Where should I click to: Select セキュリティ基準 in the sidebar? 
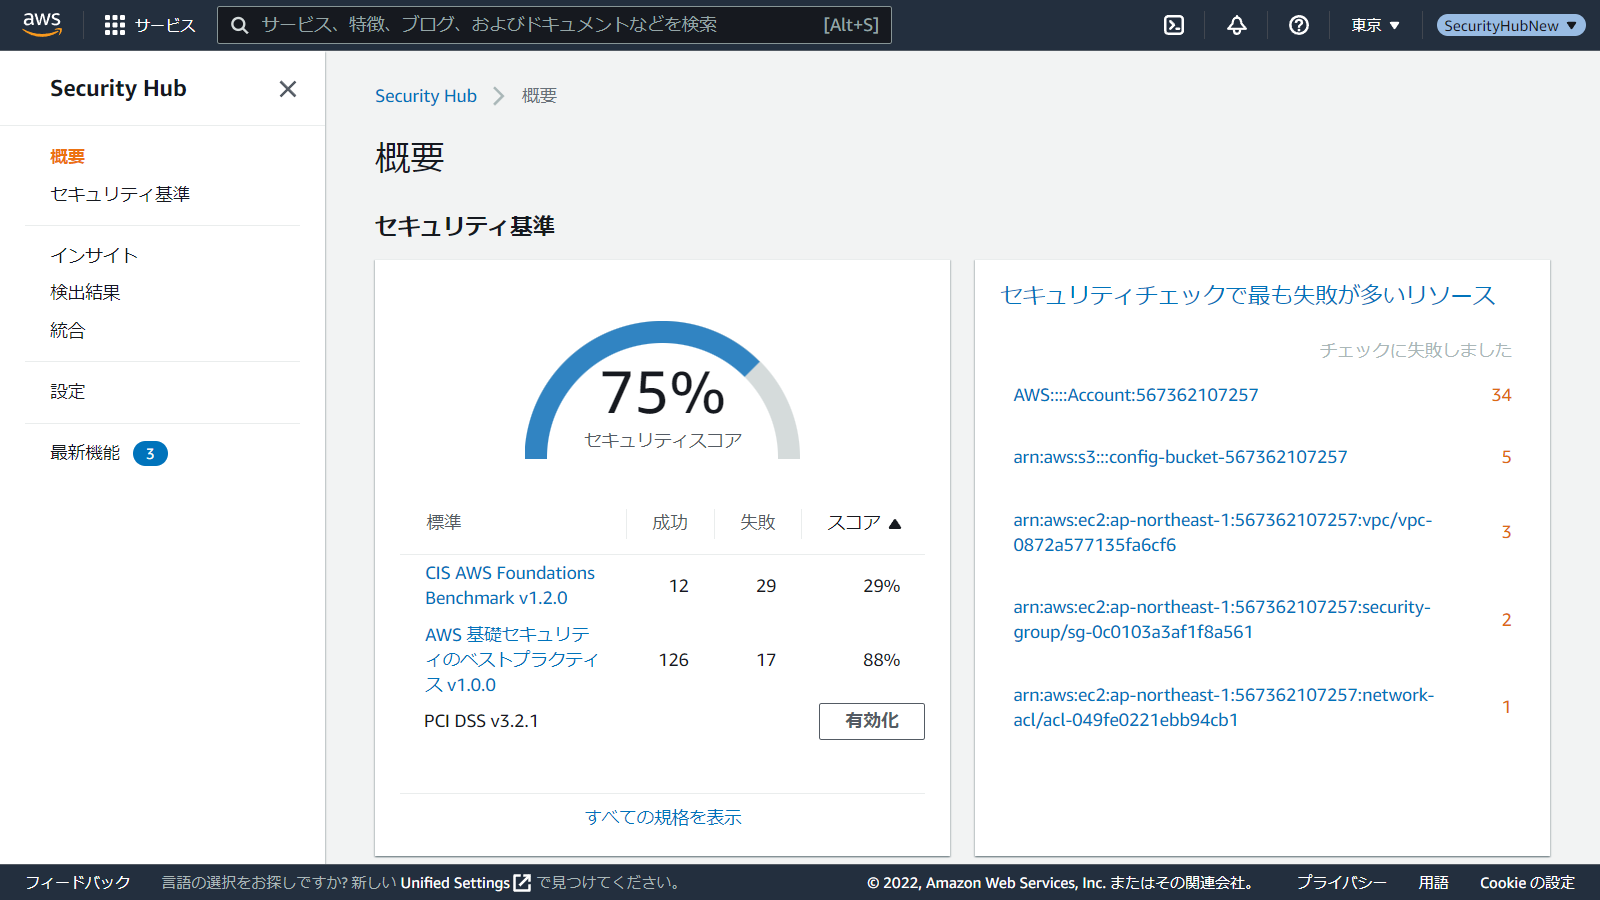pyautogui.click(x=120, y=194)
